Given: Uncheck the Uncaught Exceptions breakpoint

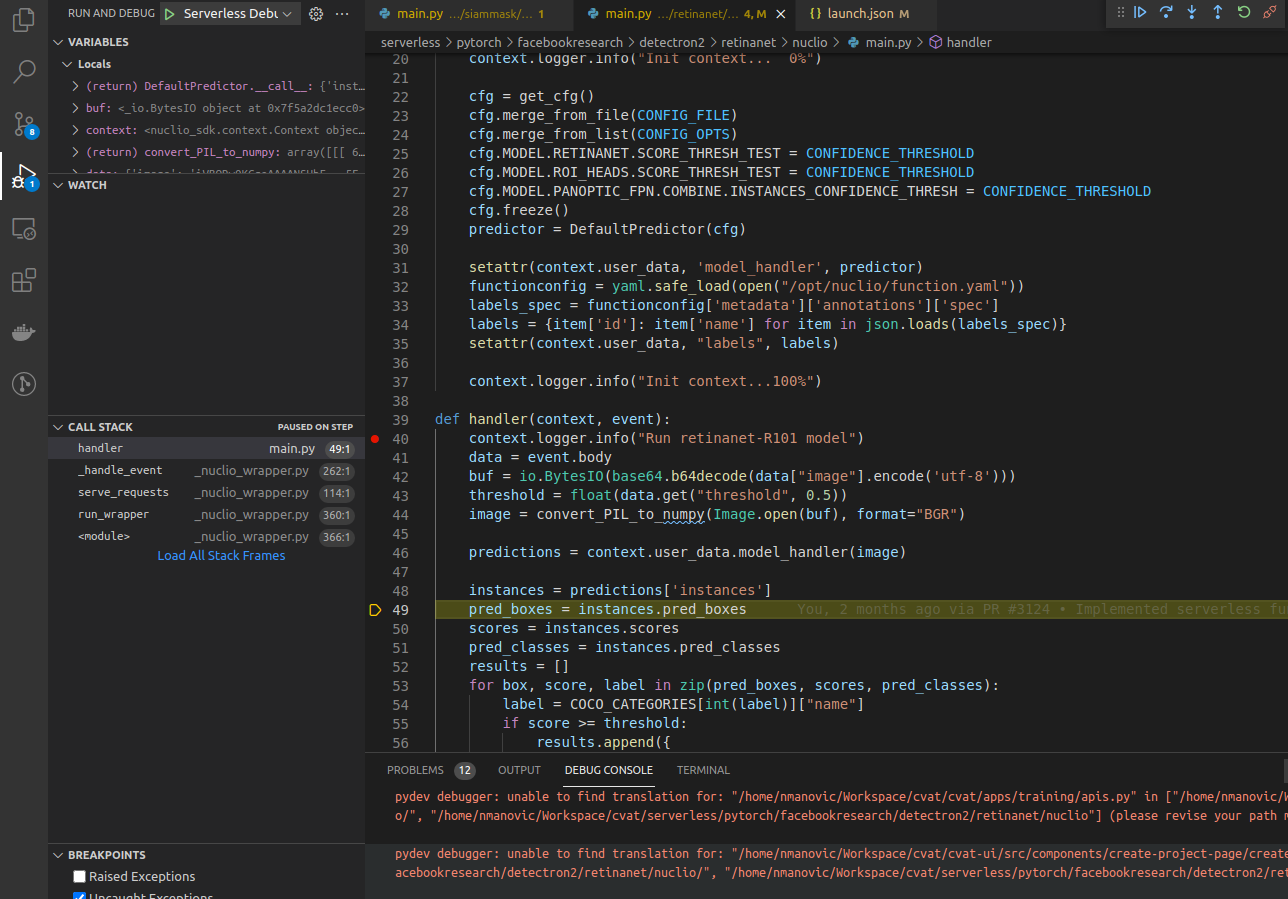Looking at the screenshot, I should point(78,895).
